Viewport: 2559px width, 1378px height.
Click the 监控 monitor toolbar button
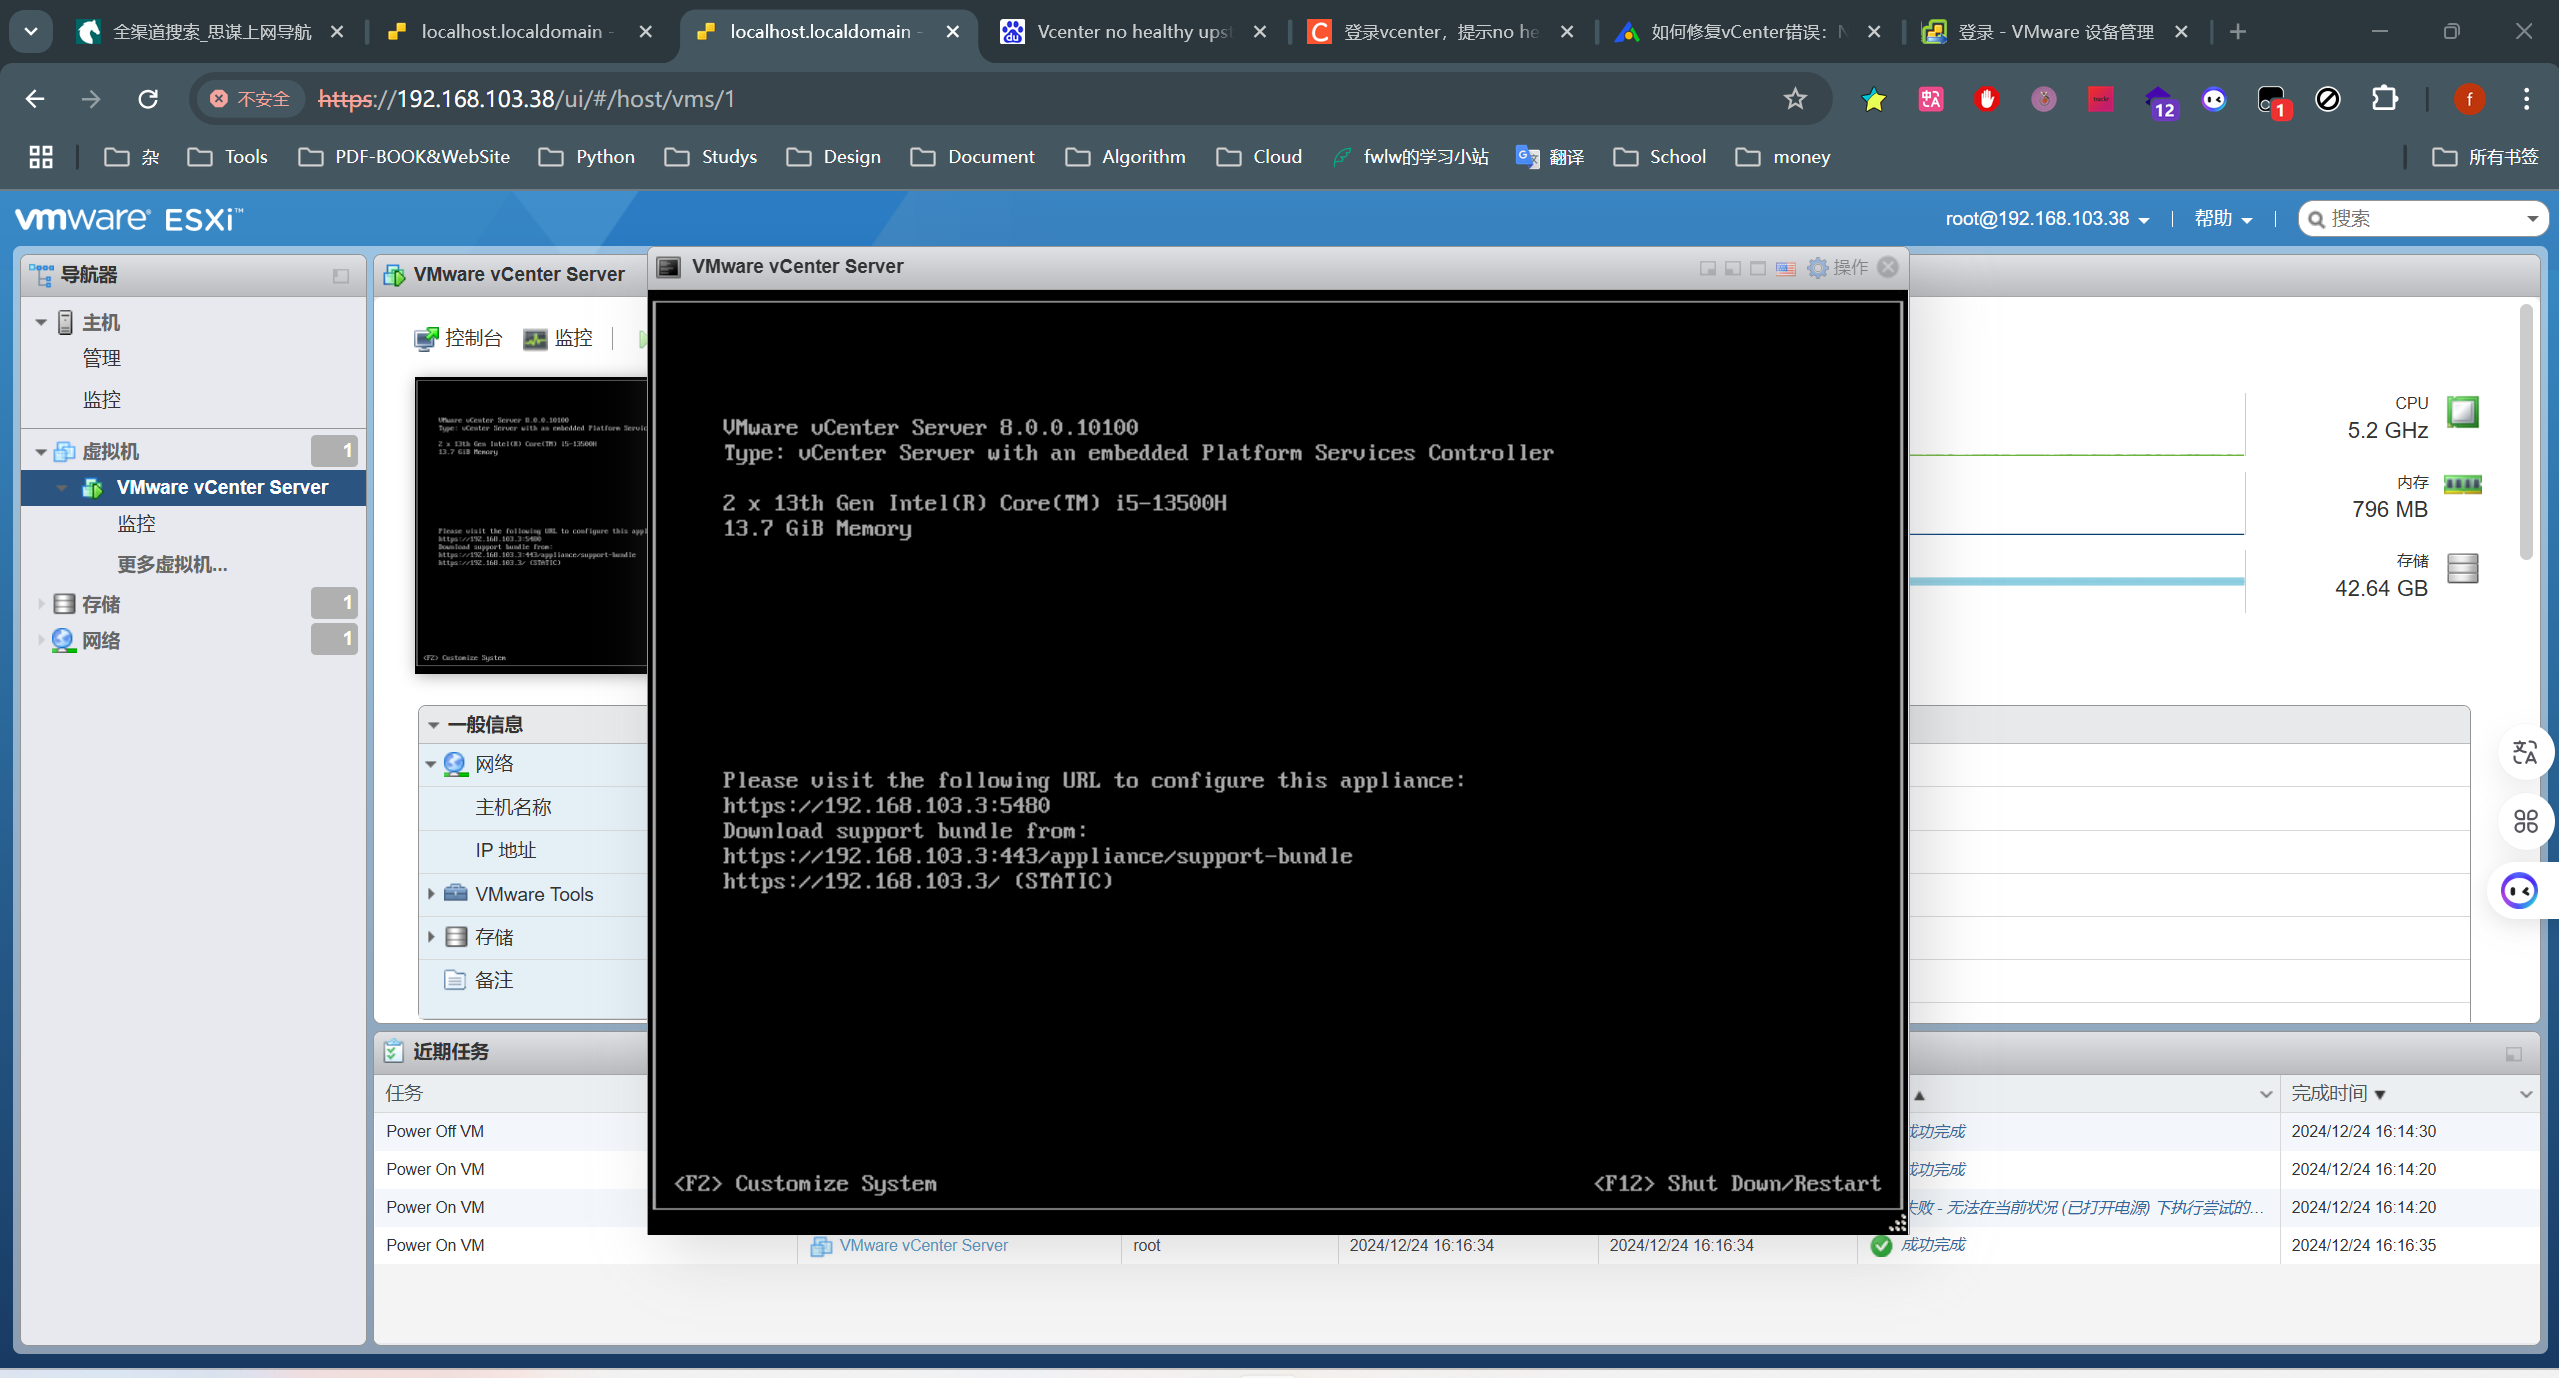[558, 338]
